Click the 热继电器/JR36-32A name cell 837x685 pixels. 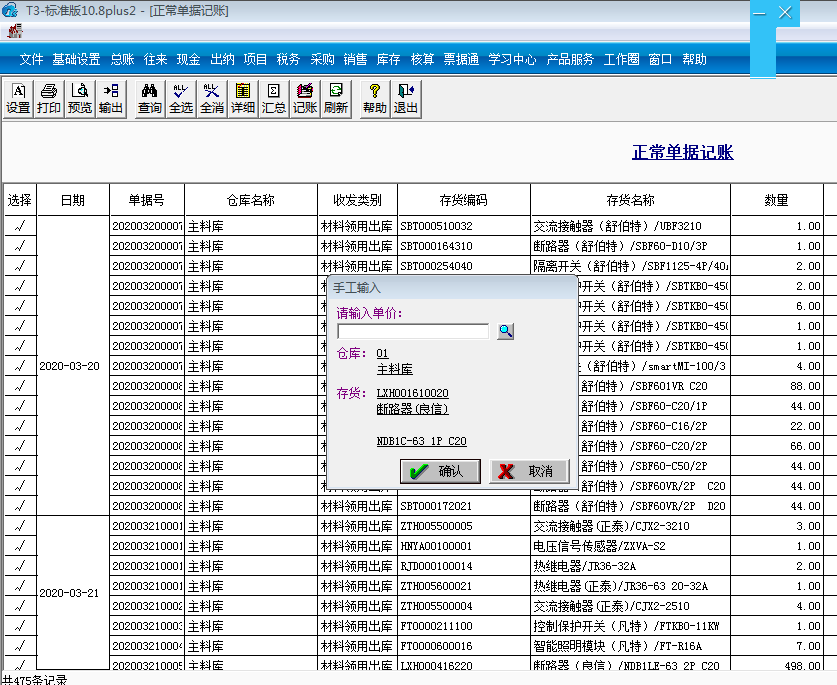pyautogui.click(x=630, y=566)
